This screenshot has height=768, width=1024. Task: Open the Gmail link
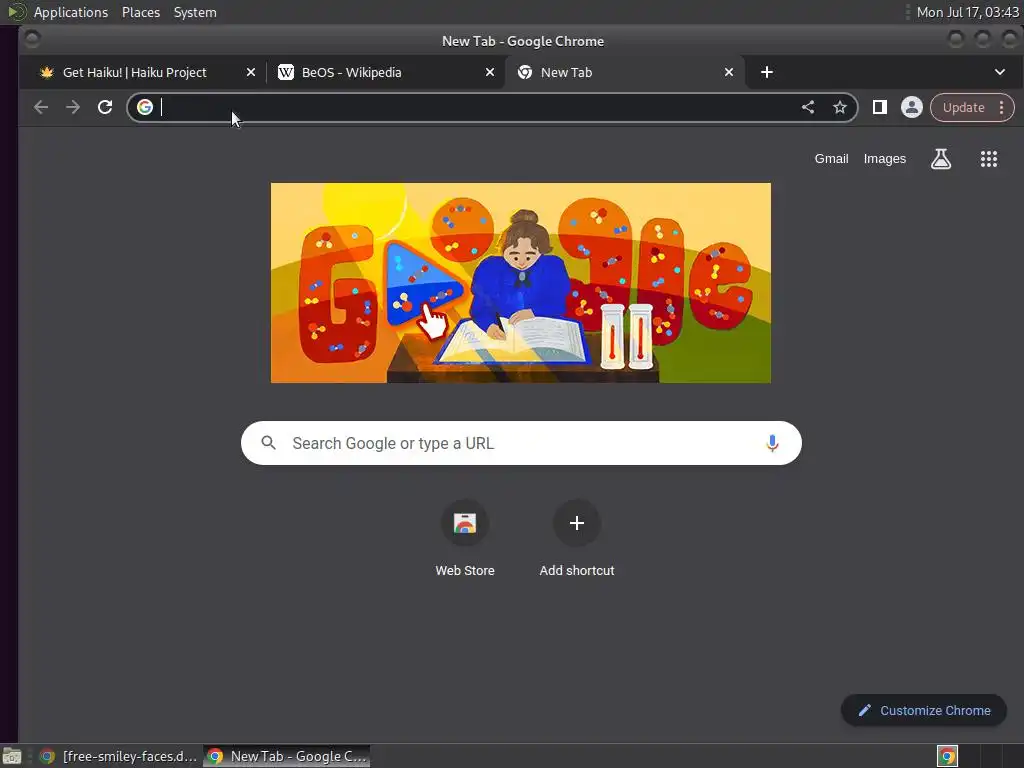click(831, 159)
